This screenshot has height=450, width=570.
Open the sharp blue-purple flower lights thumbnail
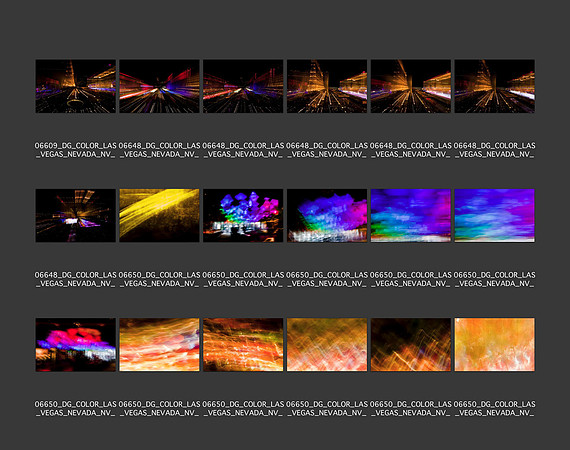click(243, 216)
